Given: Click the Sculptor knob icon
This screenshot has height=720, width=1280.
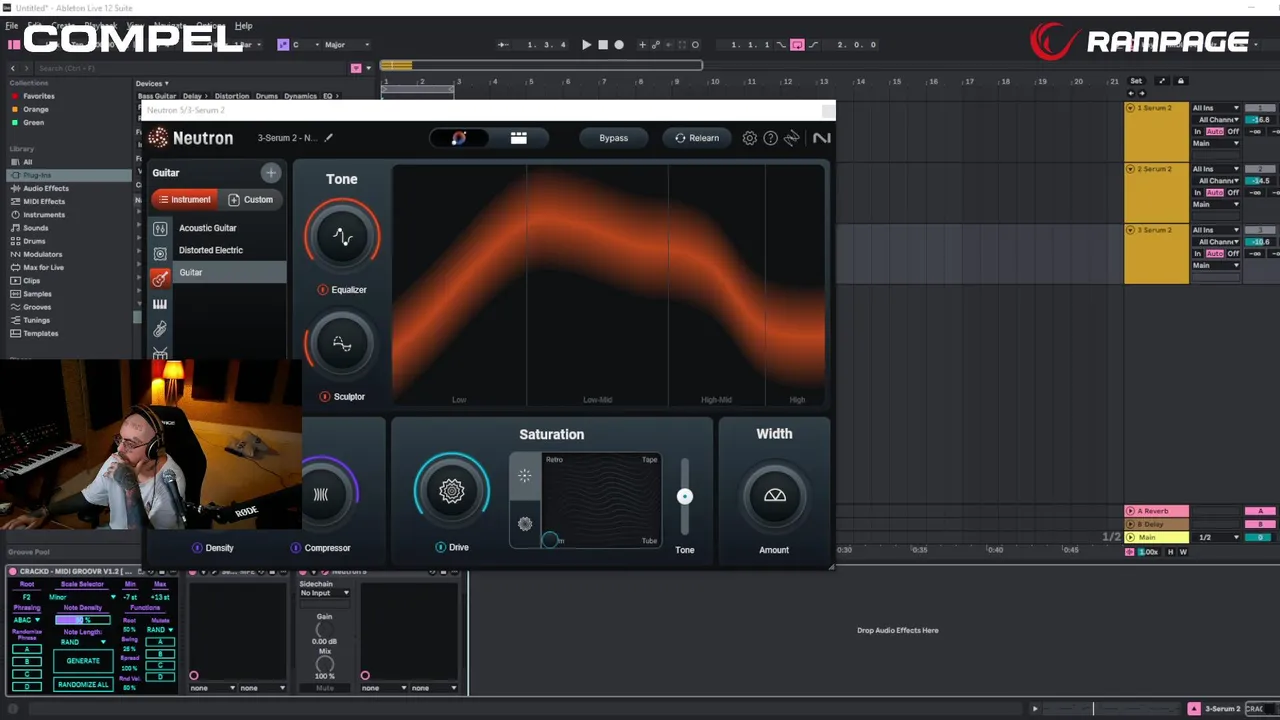Looking at the screenshot, I should click(342, 344).
